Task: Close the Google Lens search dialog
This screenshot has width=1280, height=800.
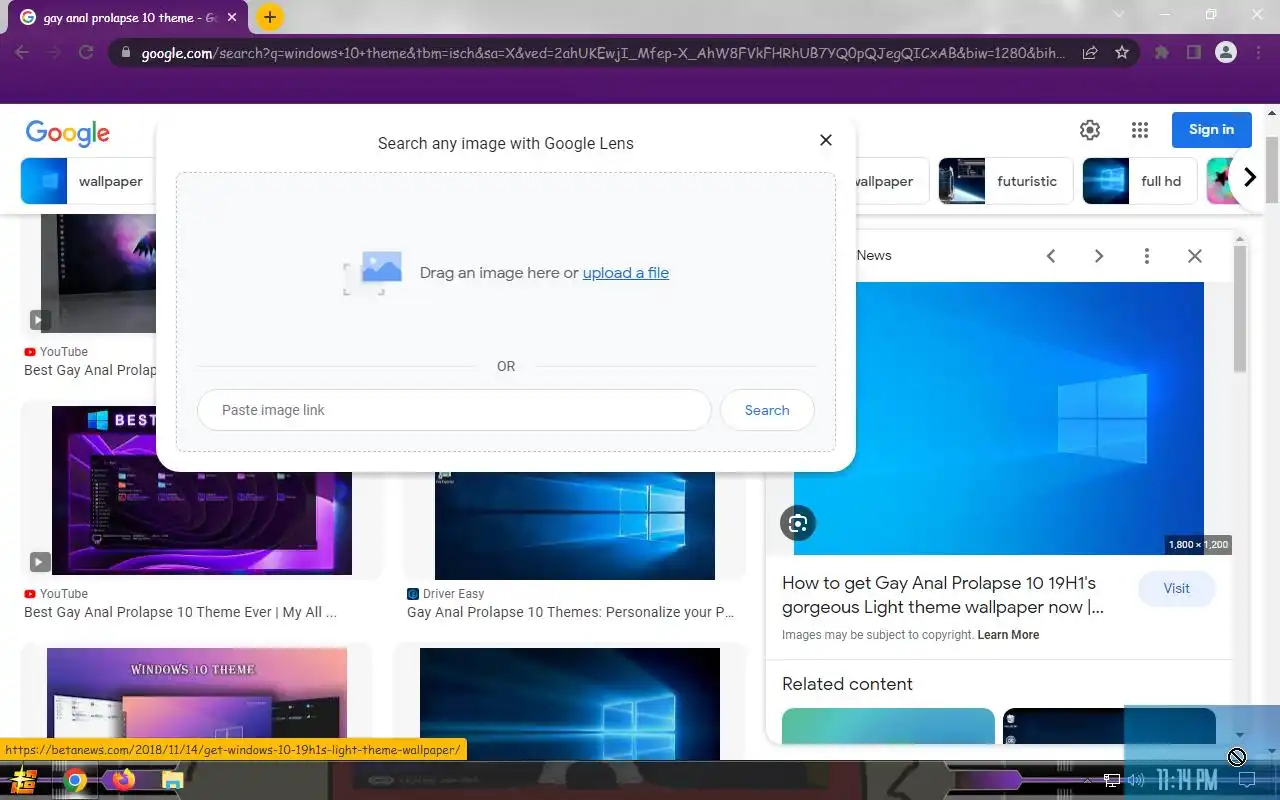Action: click(x=826, y=140)
